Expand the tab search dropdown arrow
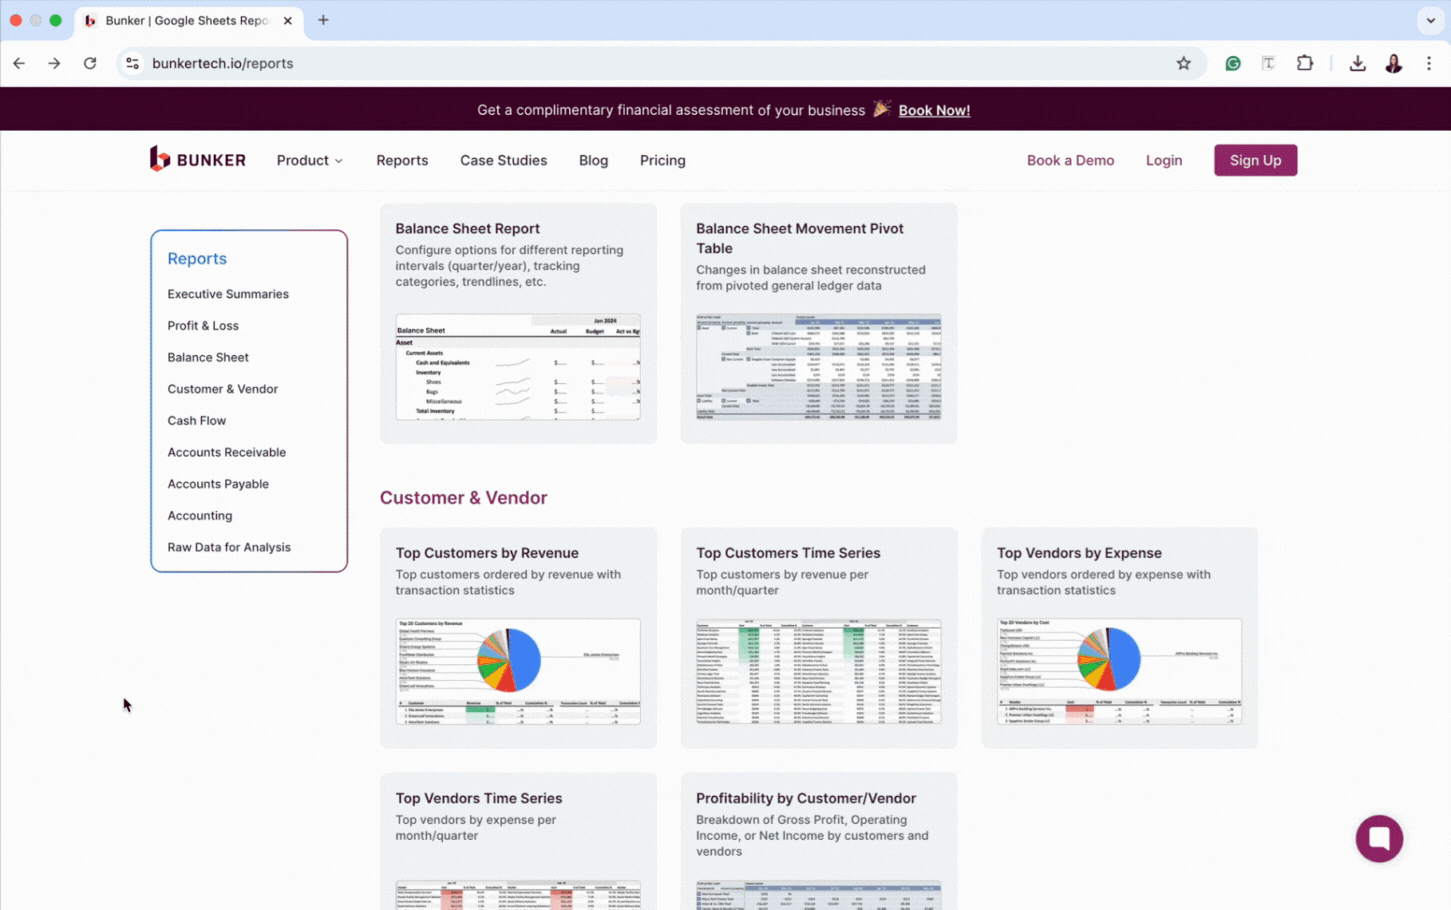The width and height of the screenshot is (1451, 910). pos(1431,20)
